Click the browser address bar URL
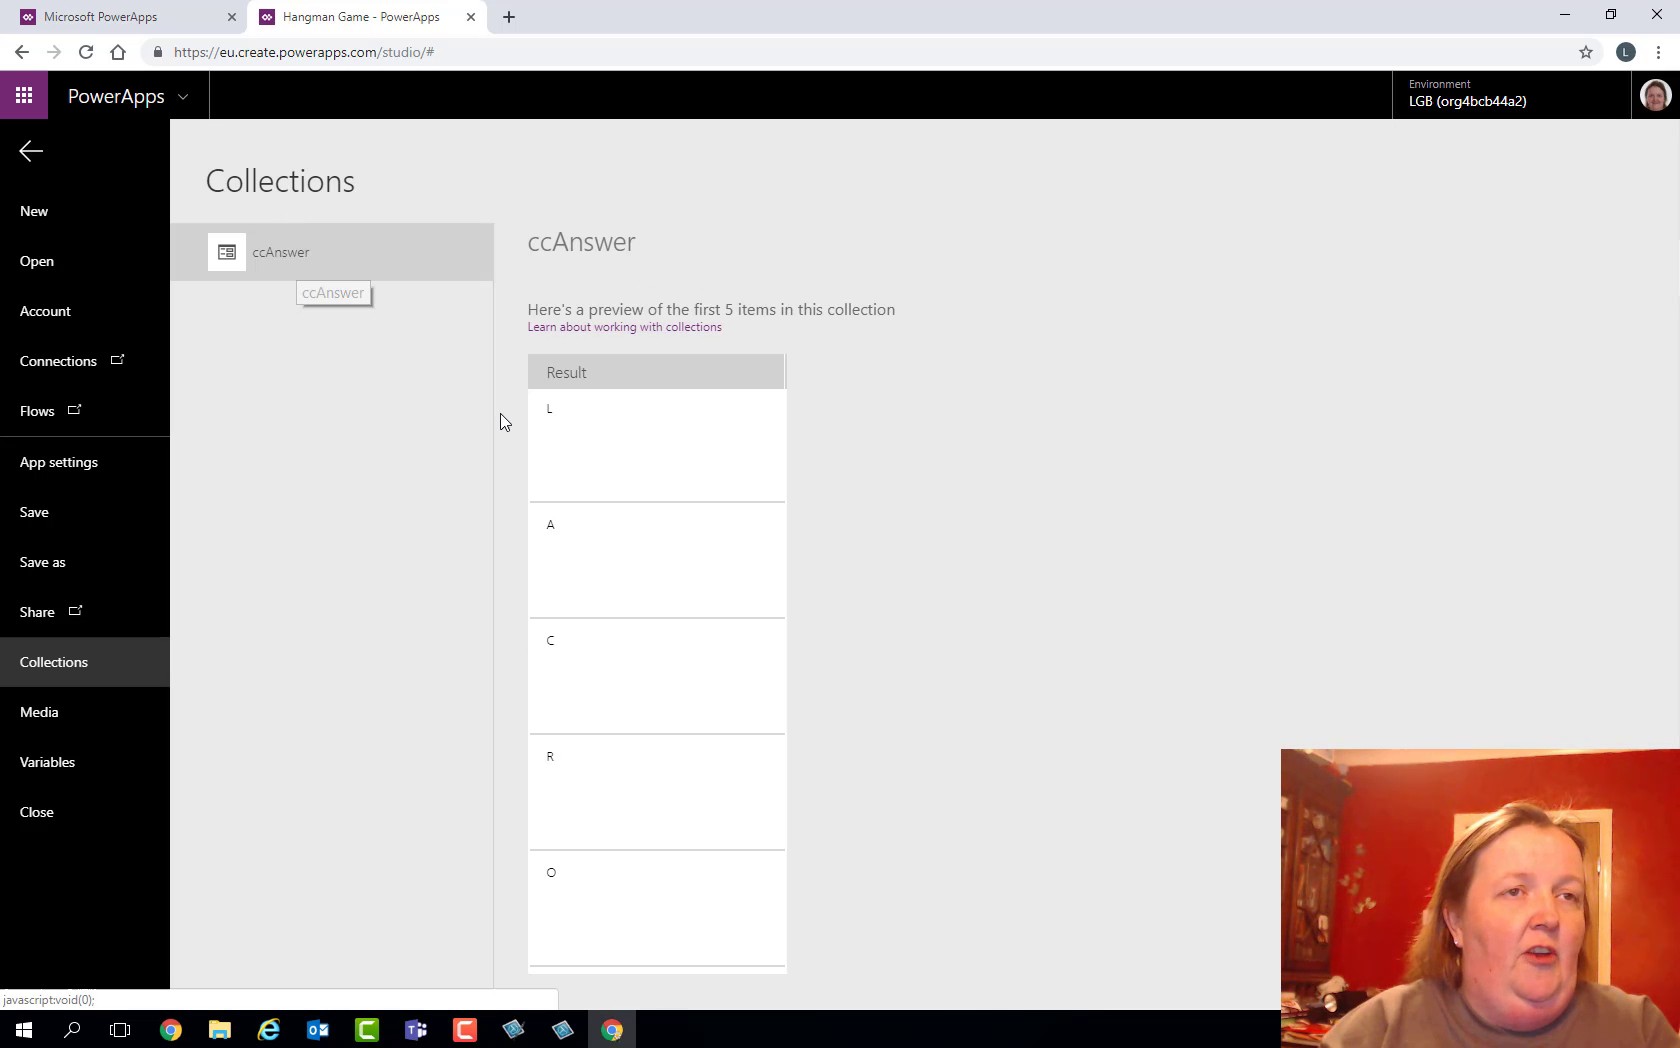This screenshot has width=1680, height=1048. coord(304,52)
